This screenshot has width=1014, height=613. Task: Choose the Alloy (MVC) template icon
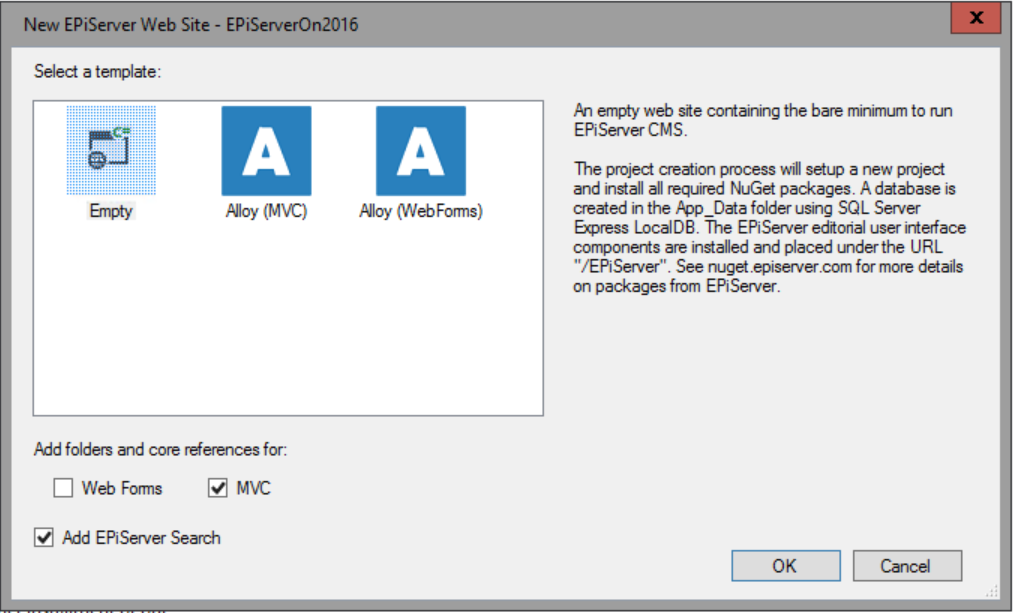click(266, 150)
